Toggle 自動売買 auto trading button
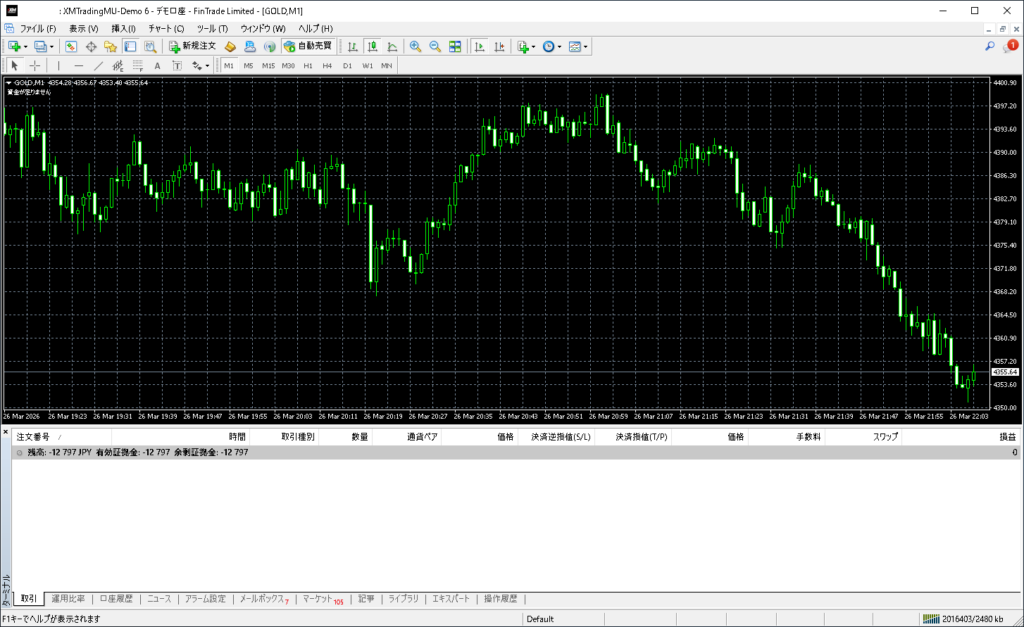This screenshot has height=627, width=1024. click(309, 46)
